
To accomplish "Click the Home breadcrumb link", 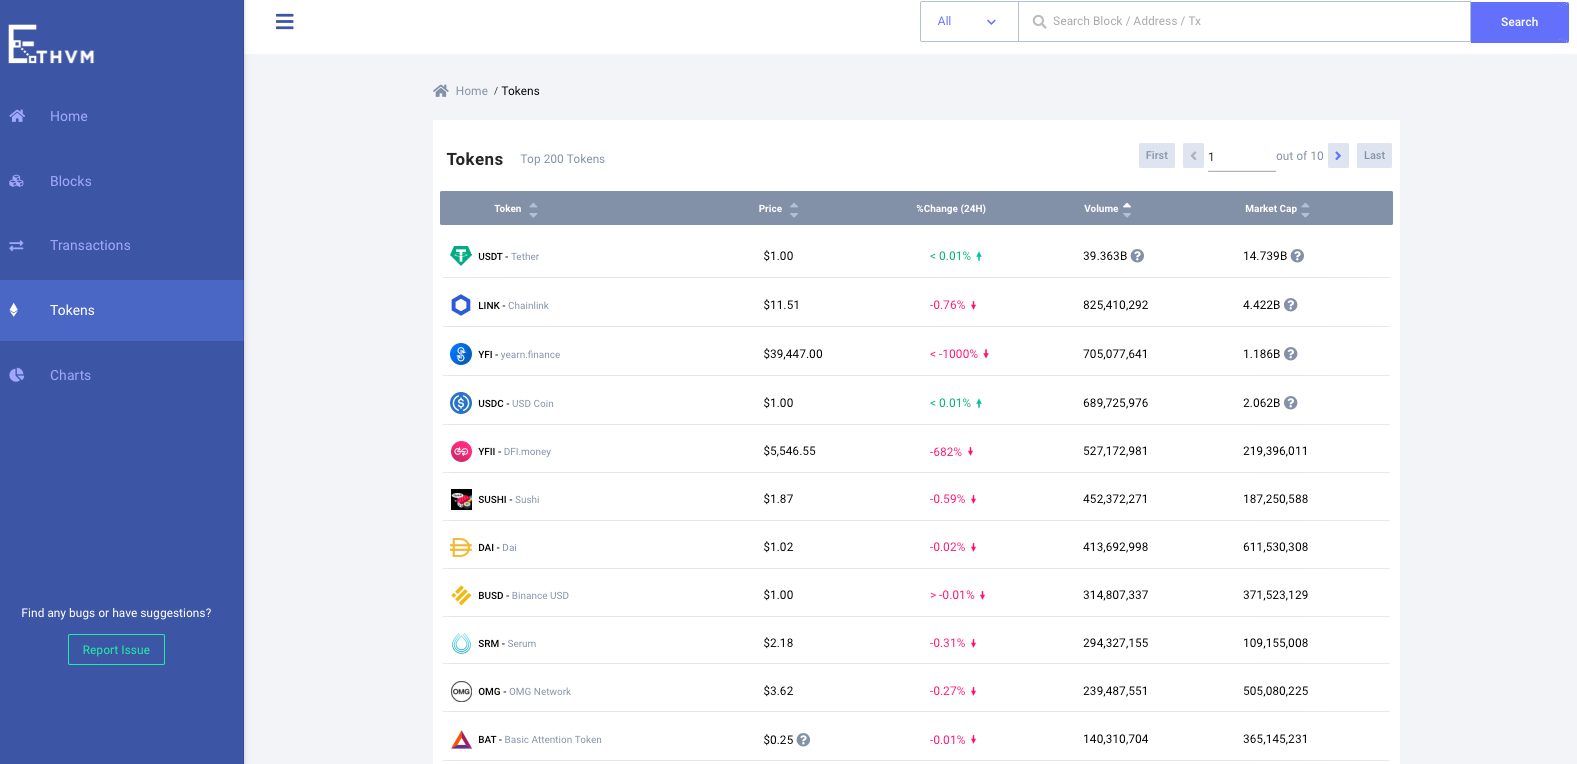I will pyautogui.click(x=472, y=91).
